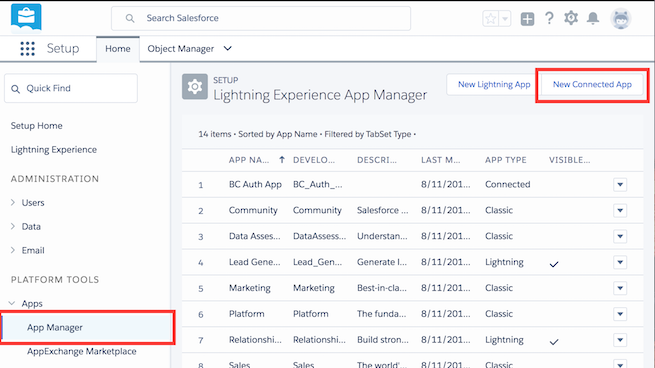Click the New Lightning App button
The width and height of the screenshot is (655, 368).
pos(494,84)
